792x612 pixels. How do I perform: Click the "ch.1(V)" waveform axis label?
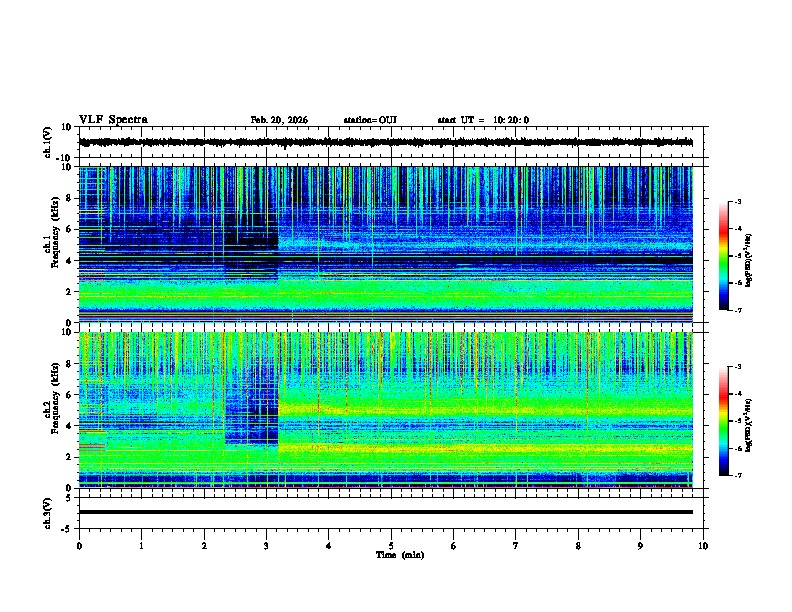tap(48, 142)
